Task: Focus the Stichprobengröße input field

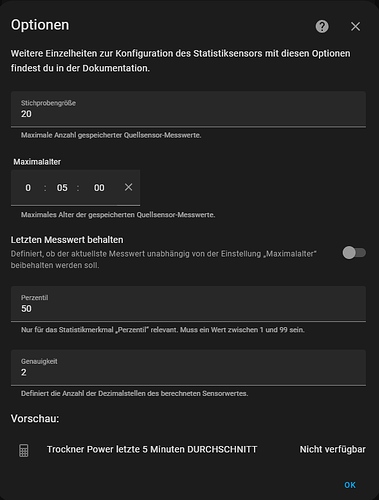Action: pos(188,109)
